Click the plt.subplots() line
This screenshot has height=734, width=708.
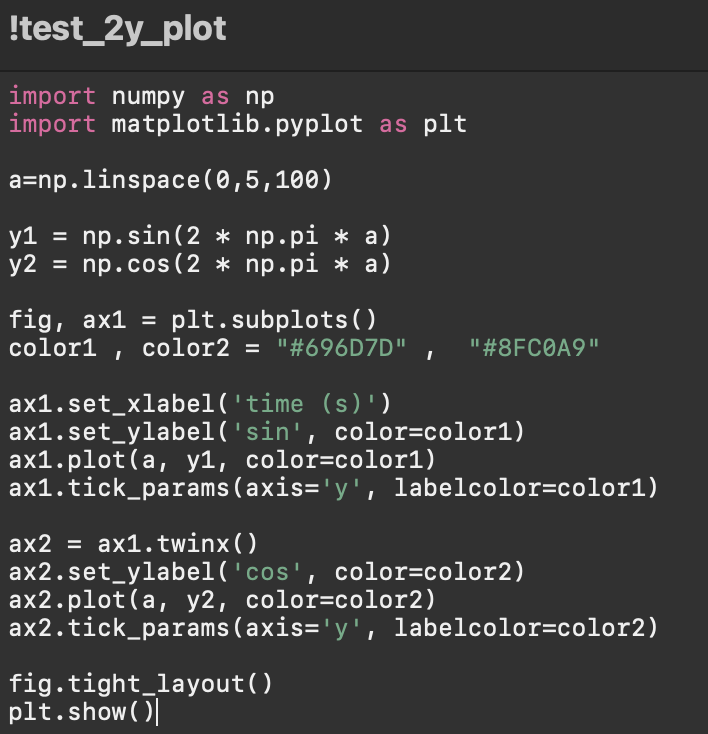click(192, 320)
